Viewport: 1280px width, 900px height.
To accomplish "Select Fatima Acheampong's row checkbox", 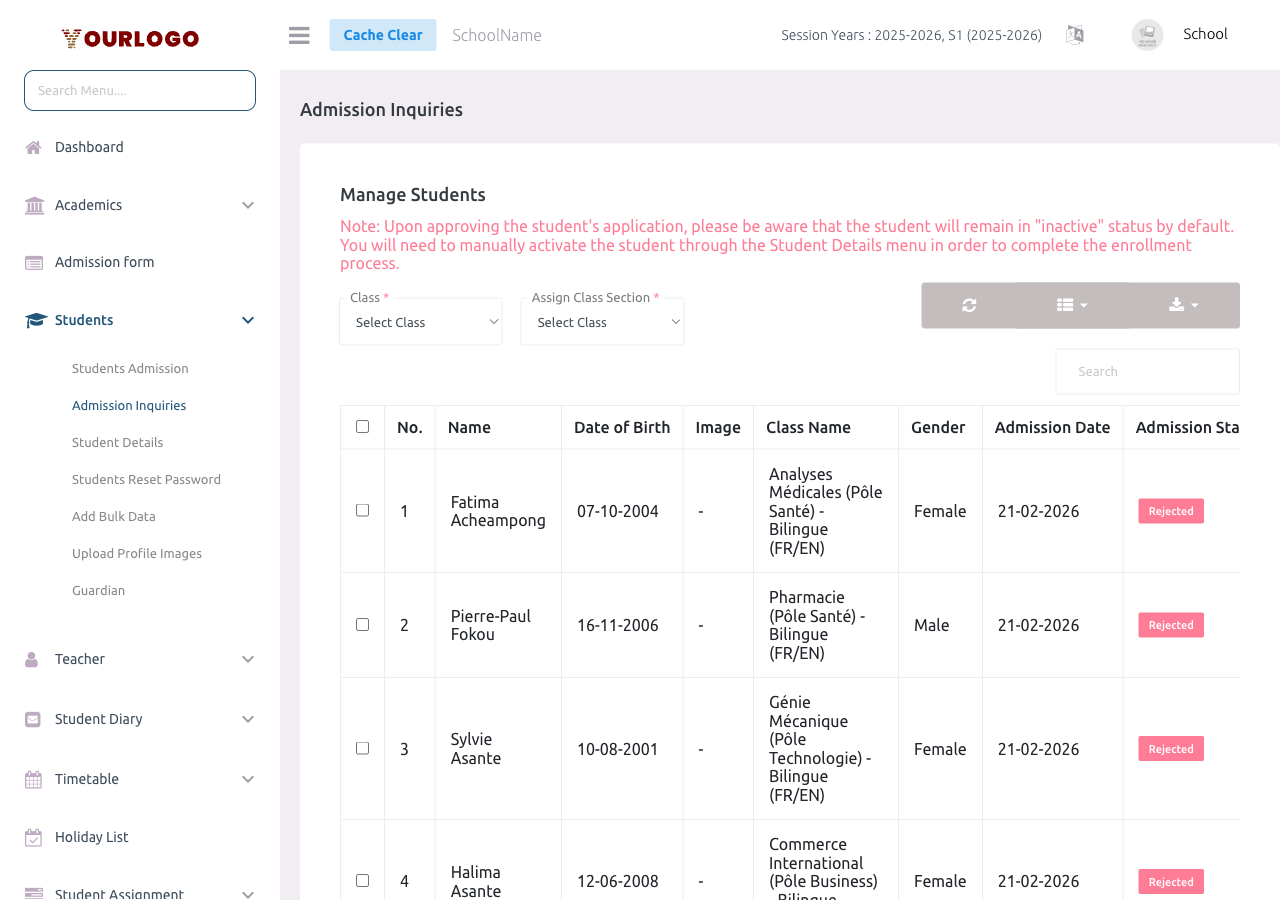I will (x=362, y=509).
